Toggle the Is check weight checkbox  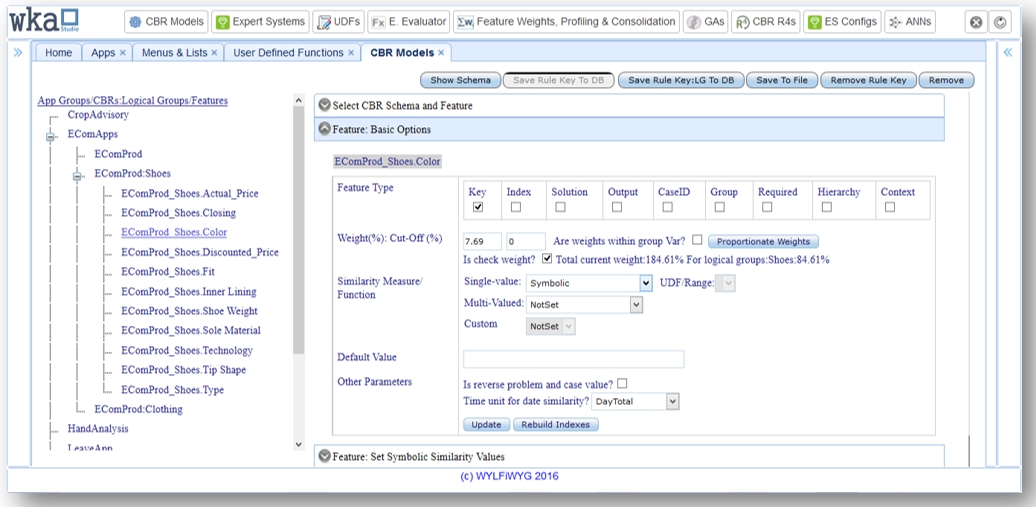pos(546,260)
